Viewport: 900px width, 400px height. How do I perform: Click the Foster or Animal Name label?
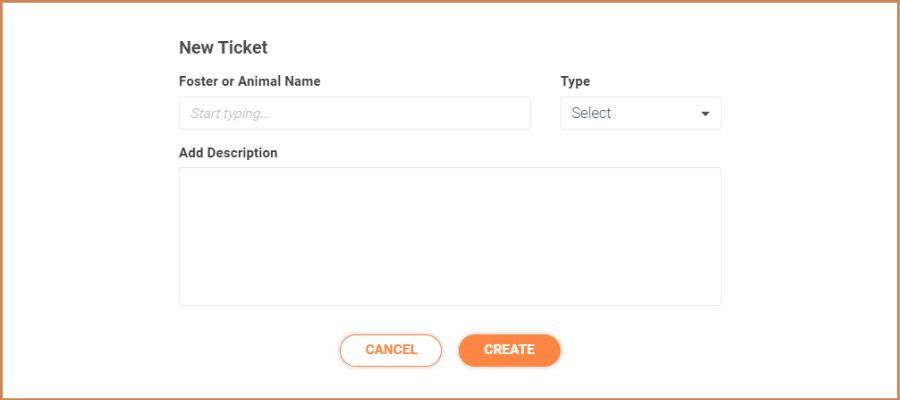pos(250,81)
